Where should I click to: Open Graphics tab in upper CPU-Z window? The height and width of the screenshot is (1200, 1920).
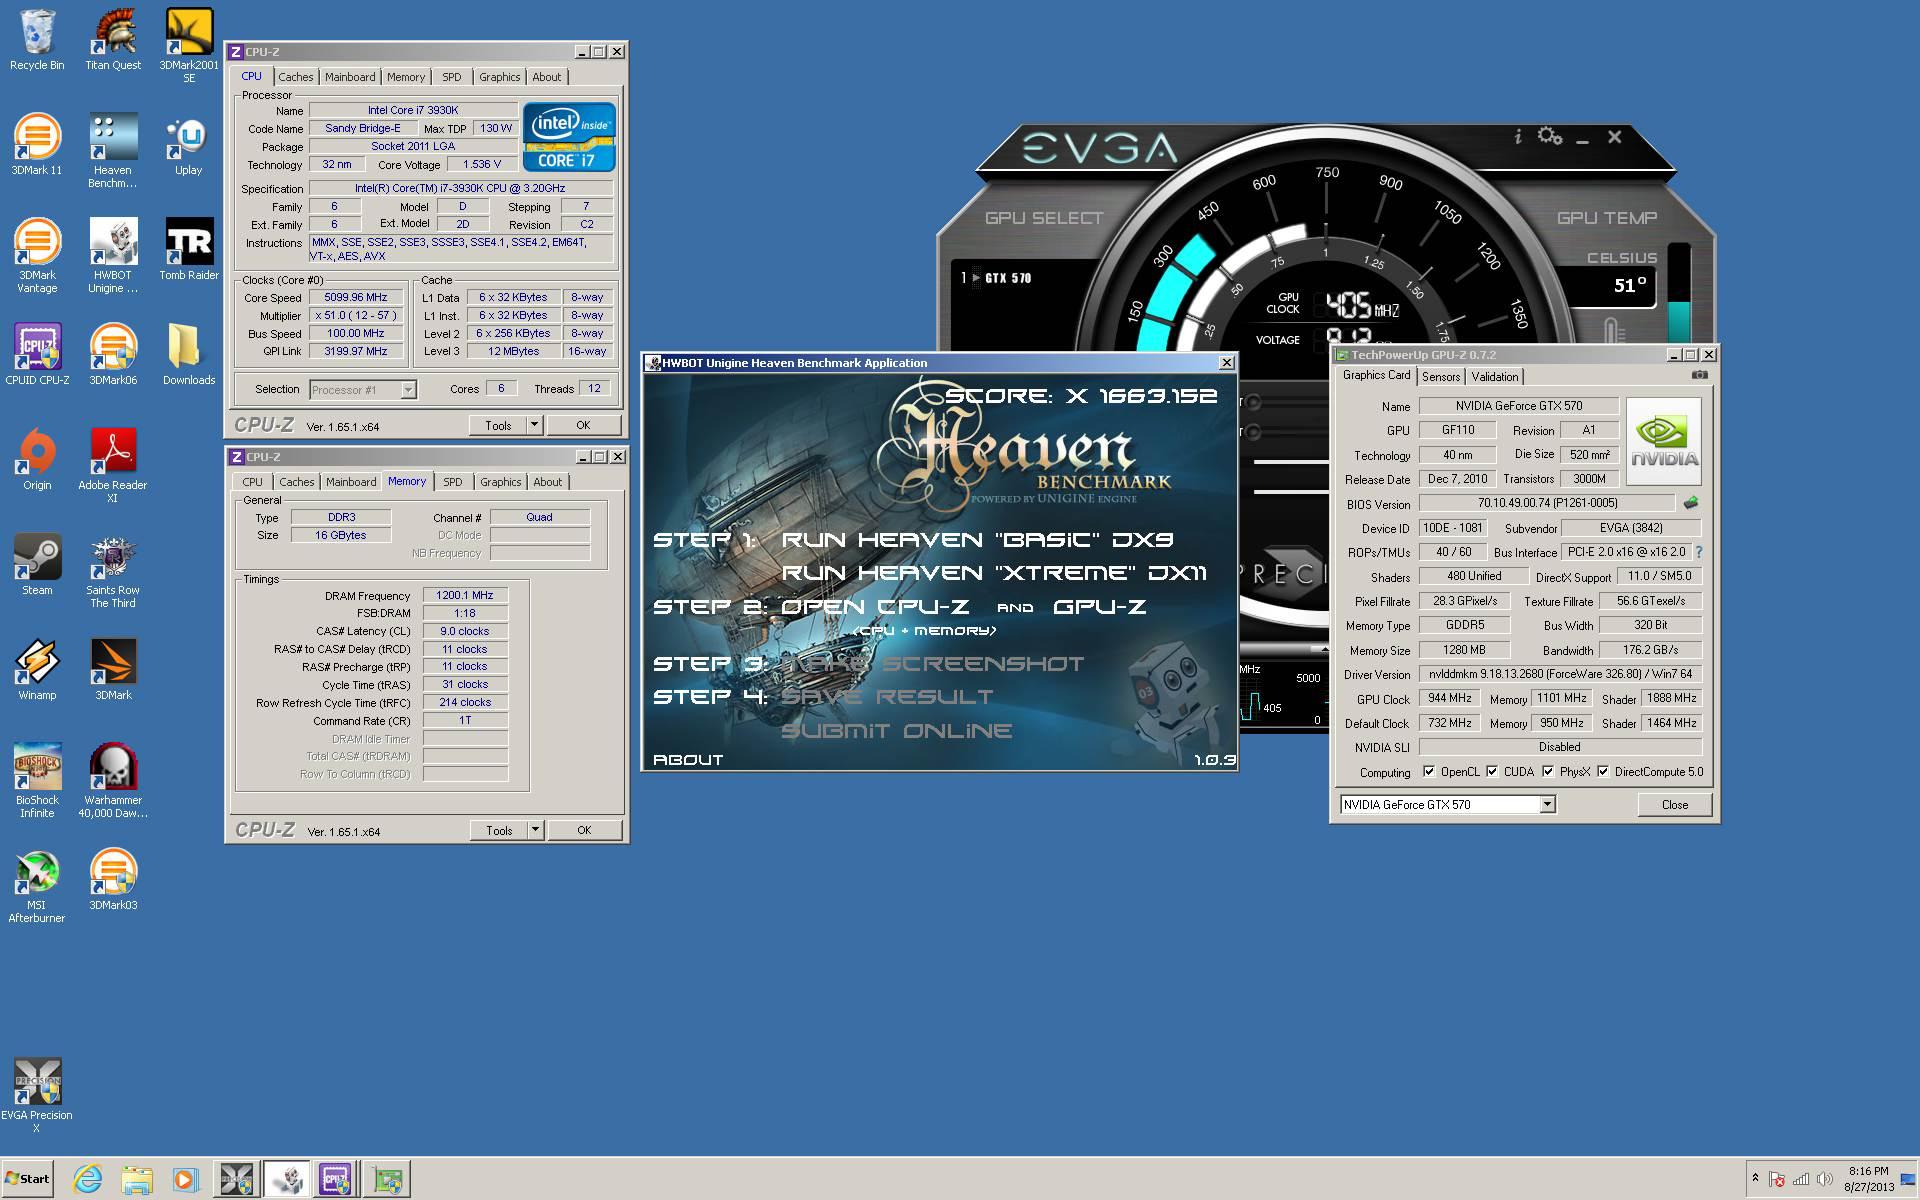pyautogui.click(x=499, y=77)
